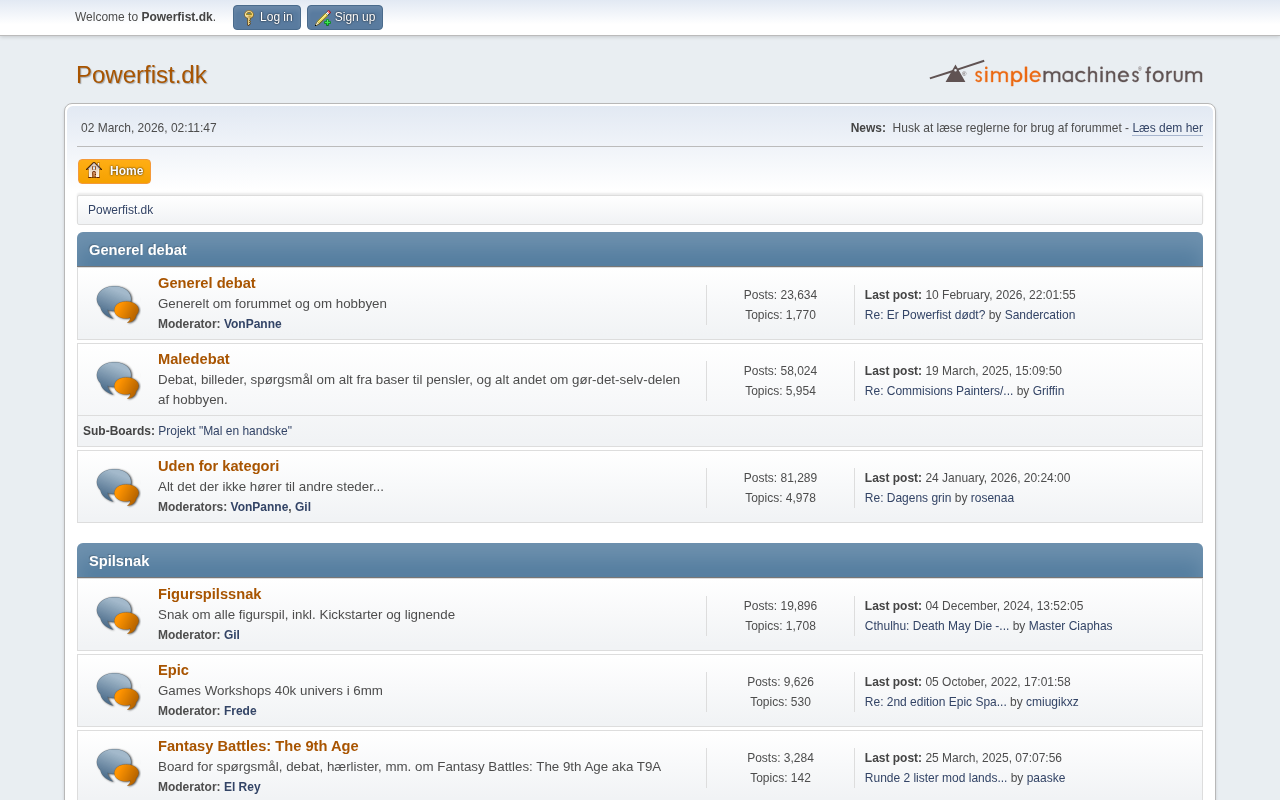Viewport: 1280px width, 800px height.
Task: Click the Log in button
Action: tap(267, 17)
